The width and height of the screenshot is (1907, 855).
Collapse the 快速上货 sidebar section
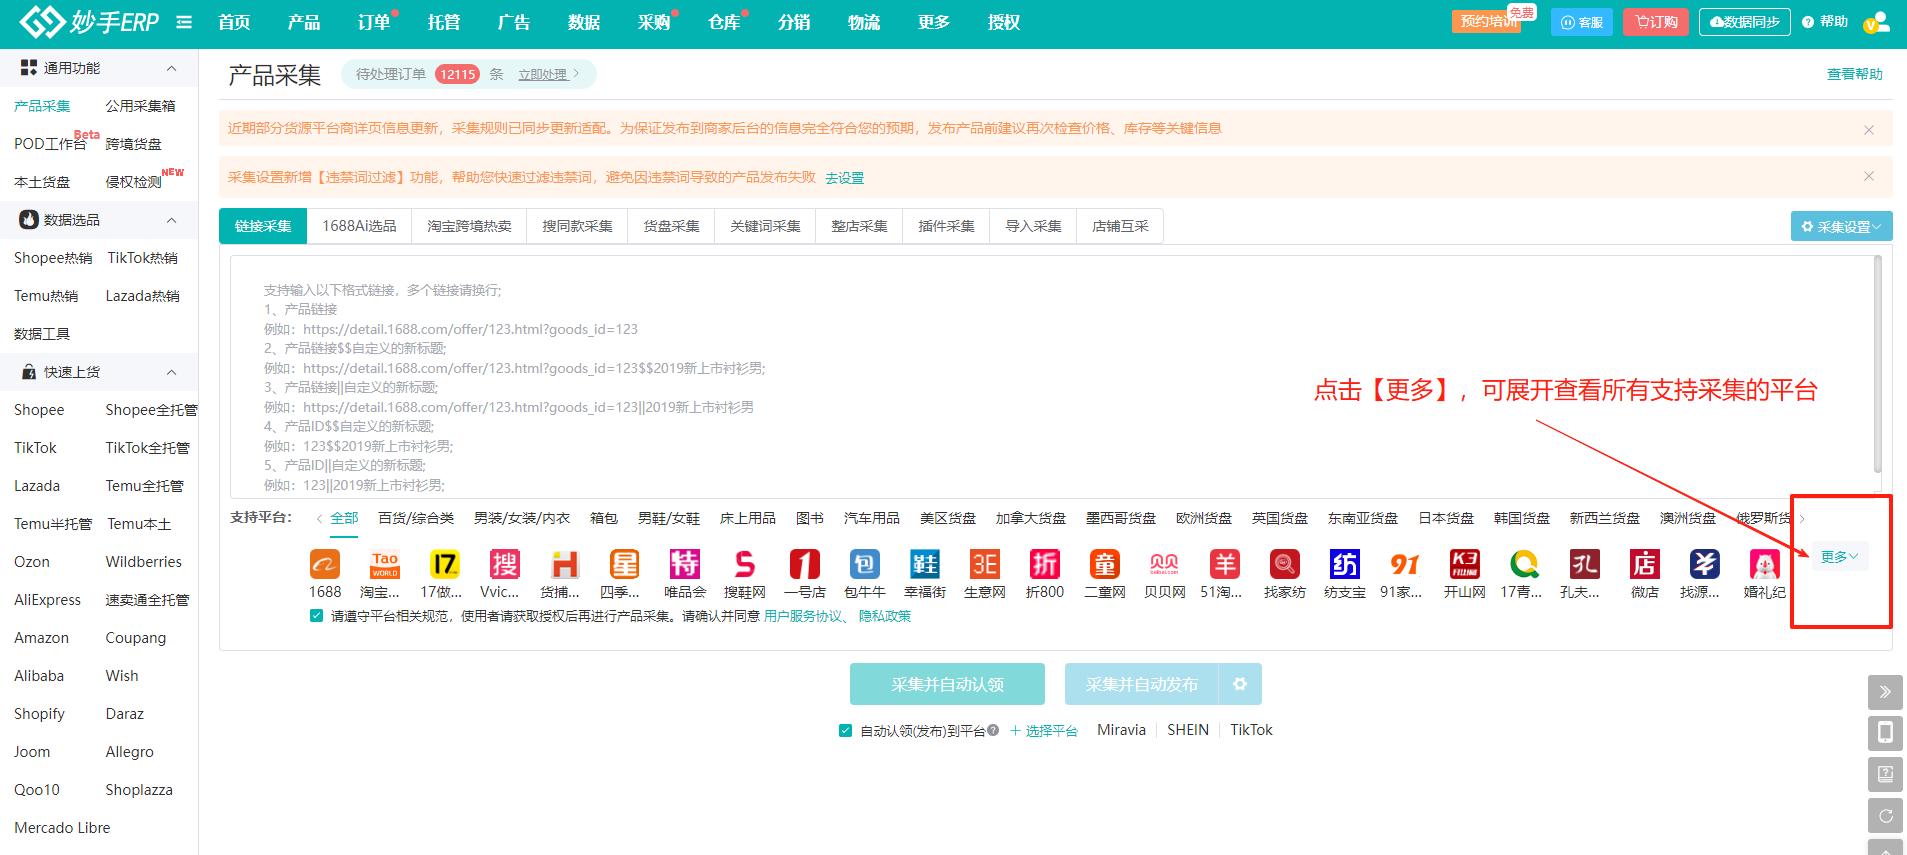[171, 372]
